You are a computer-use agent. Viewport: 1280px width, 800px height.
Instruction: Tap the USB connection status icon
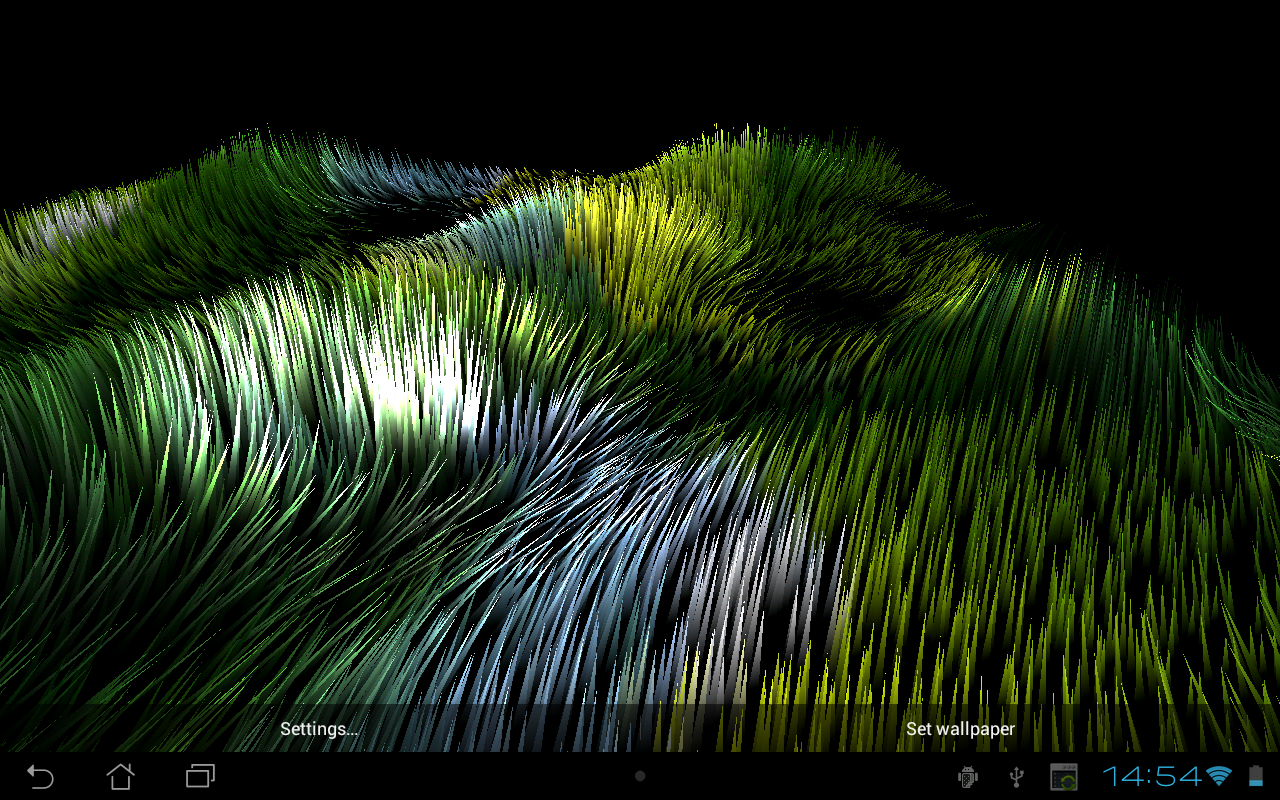1017,776
